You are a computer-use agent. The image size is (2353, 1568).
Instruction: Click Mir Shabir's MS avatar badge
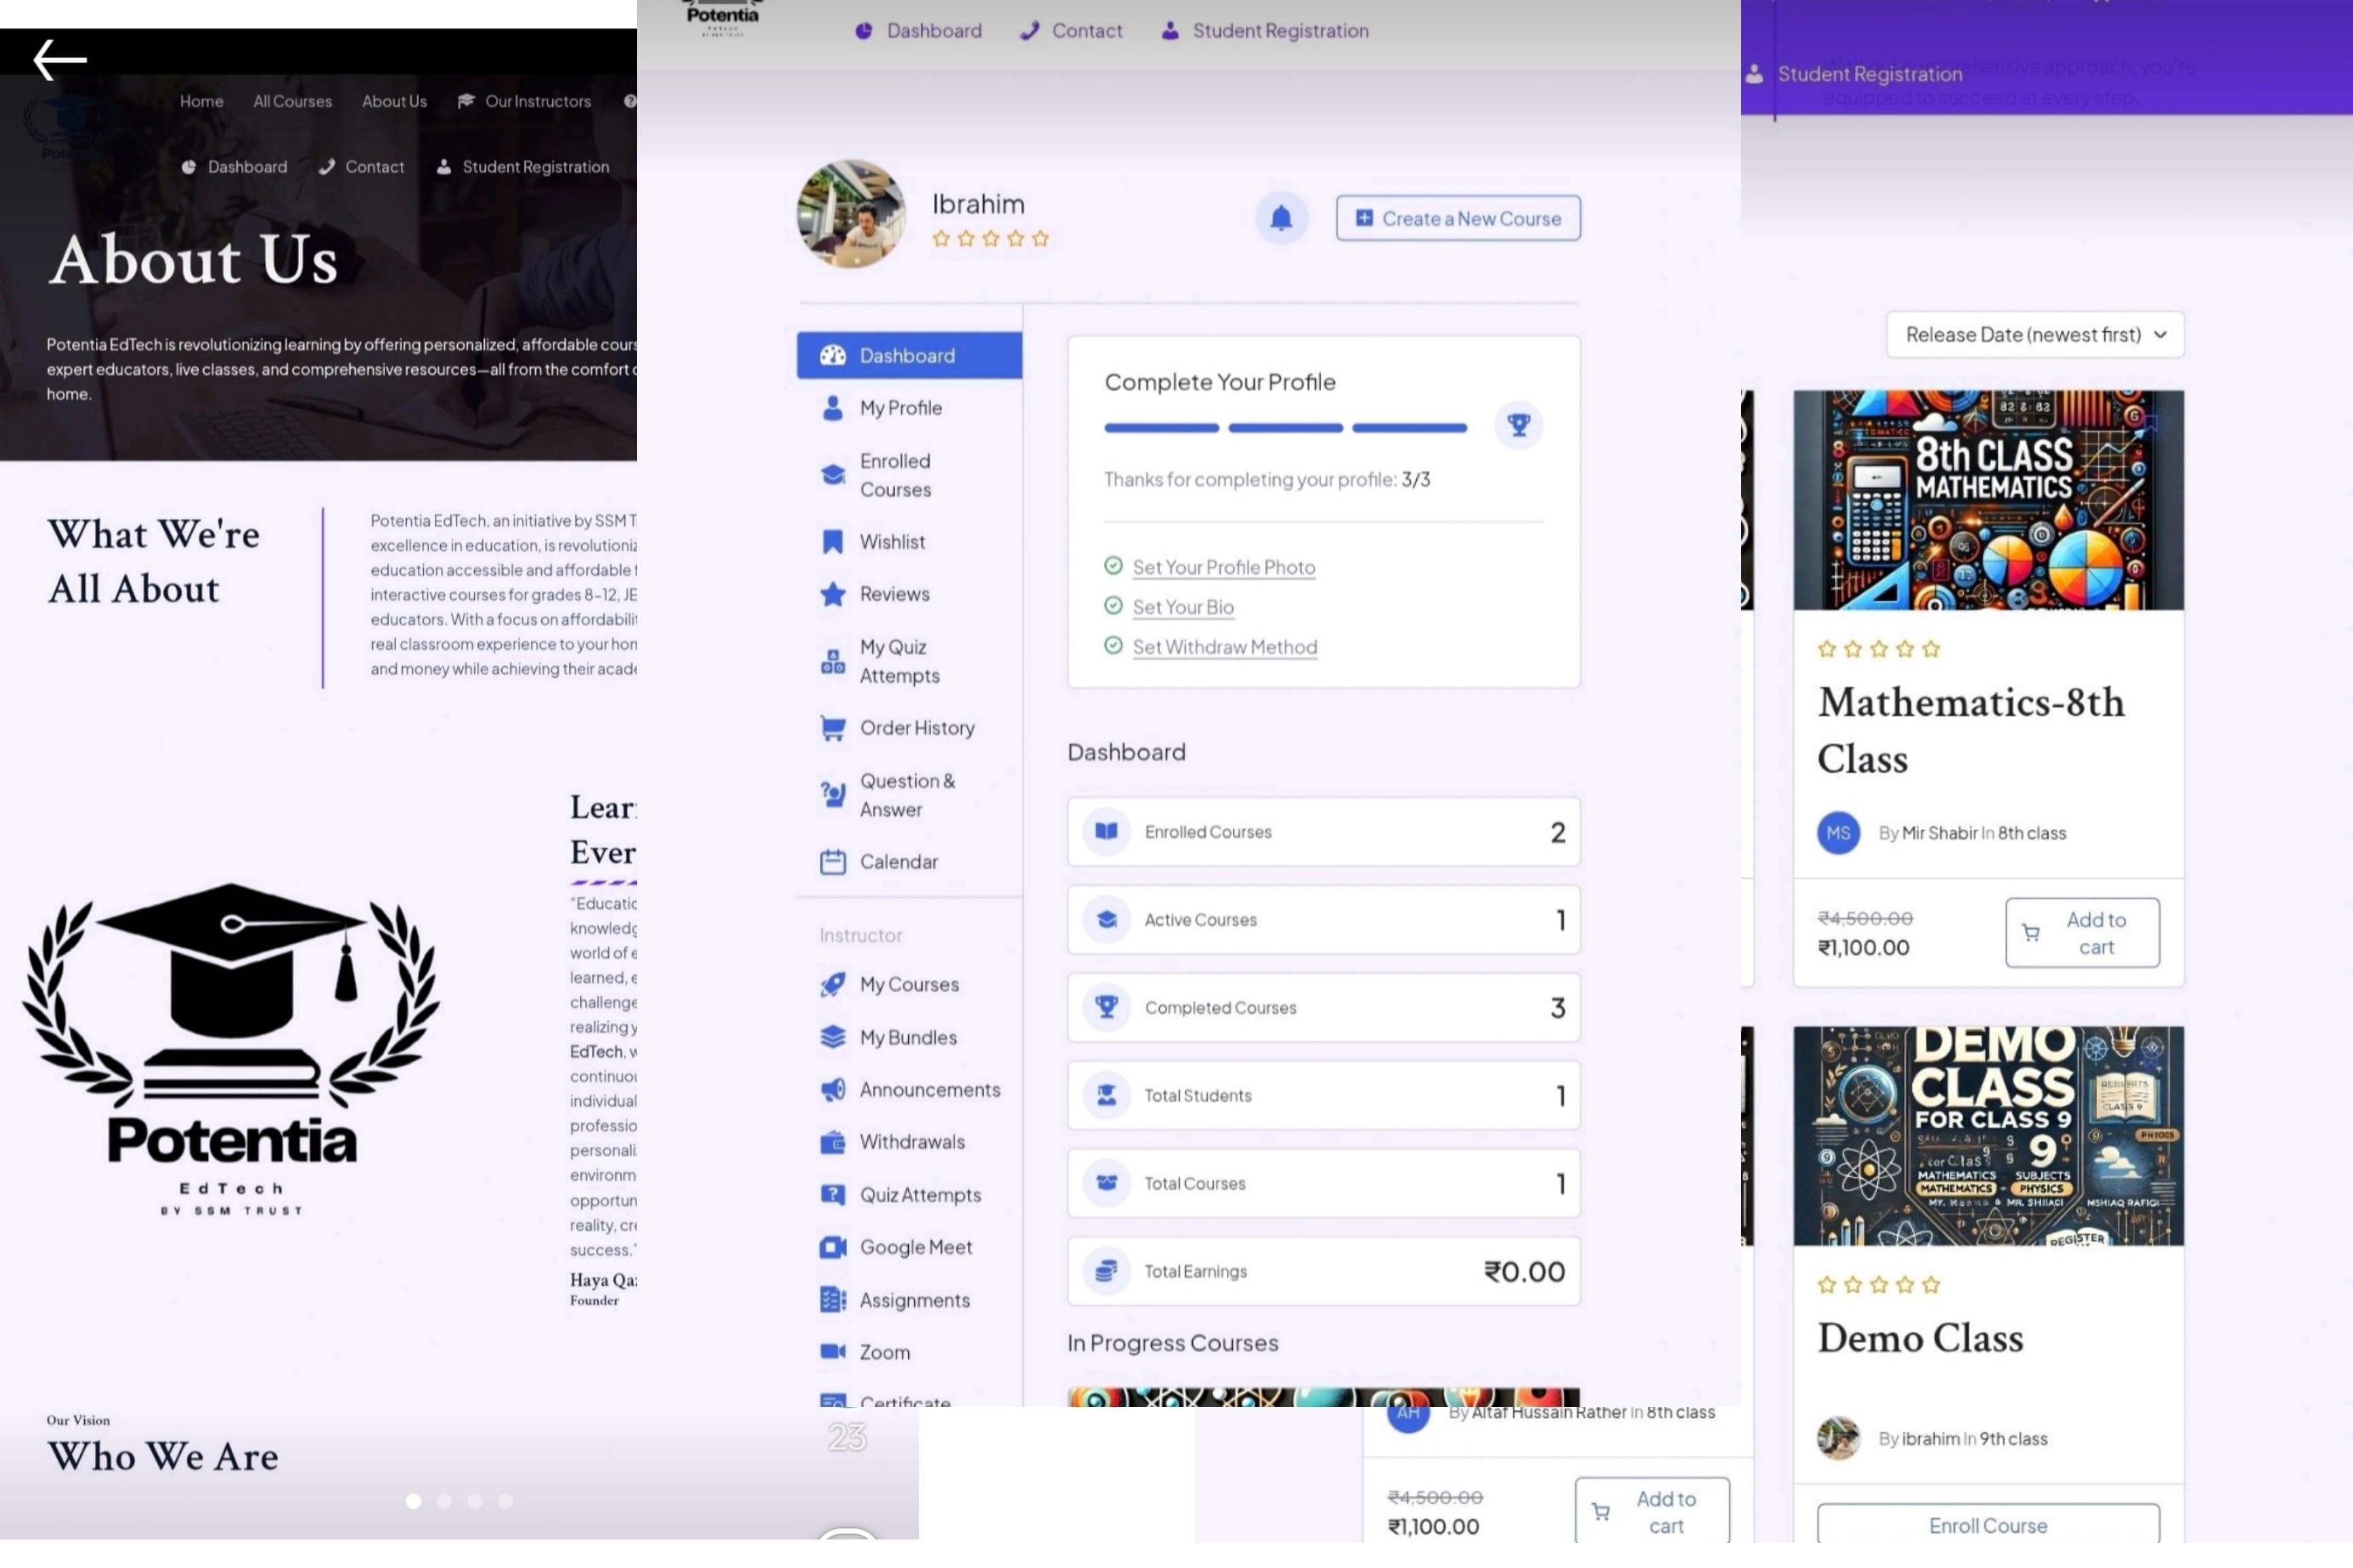[x=1837, y=832]
